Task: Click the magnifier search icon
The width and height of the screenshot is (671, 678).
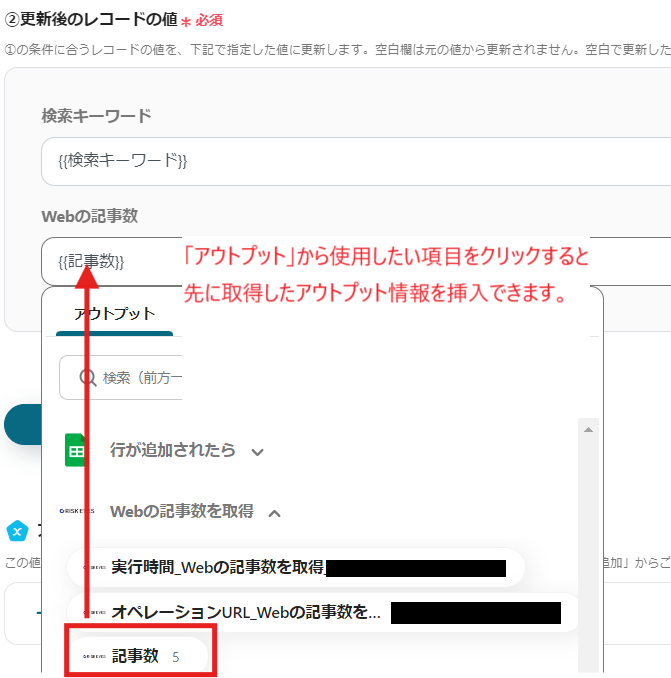Action: pyautogui.click(x=88, y=378)
